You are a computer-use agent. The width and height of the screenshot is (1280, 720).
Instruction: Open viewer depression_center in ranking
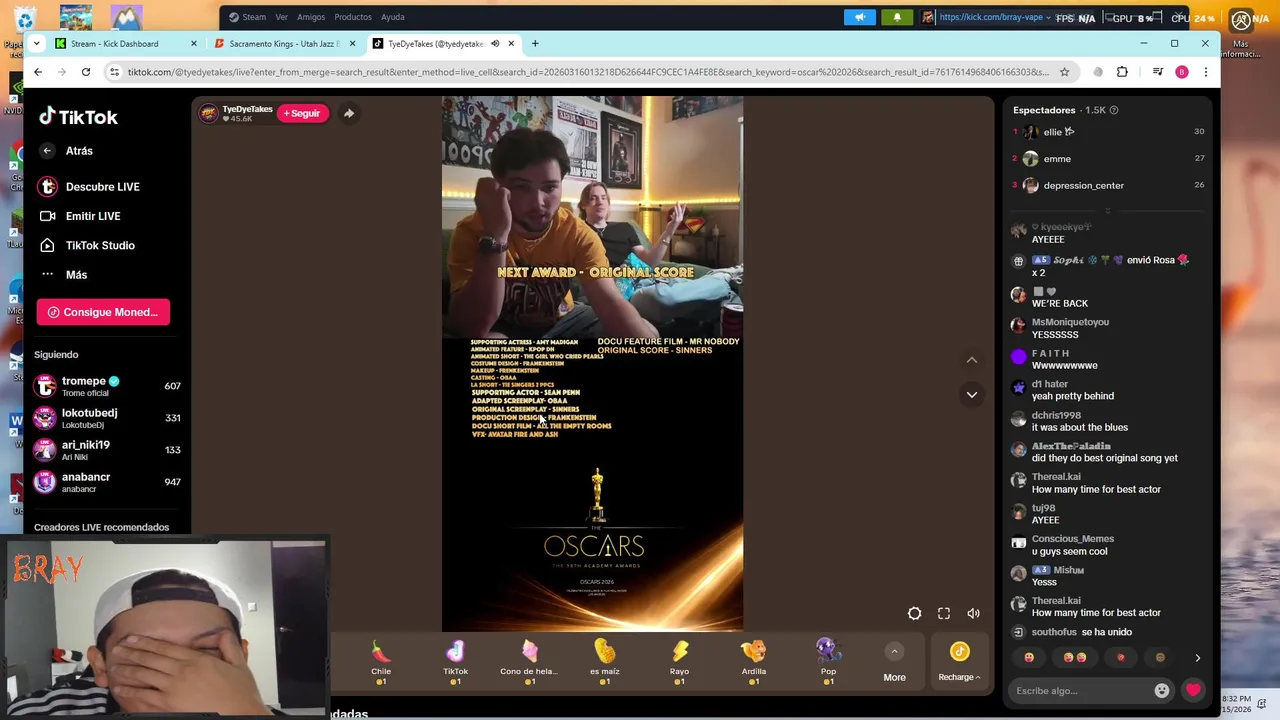coord(1084,186)
